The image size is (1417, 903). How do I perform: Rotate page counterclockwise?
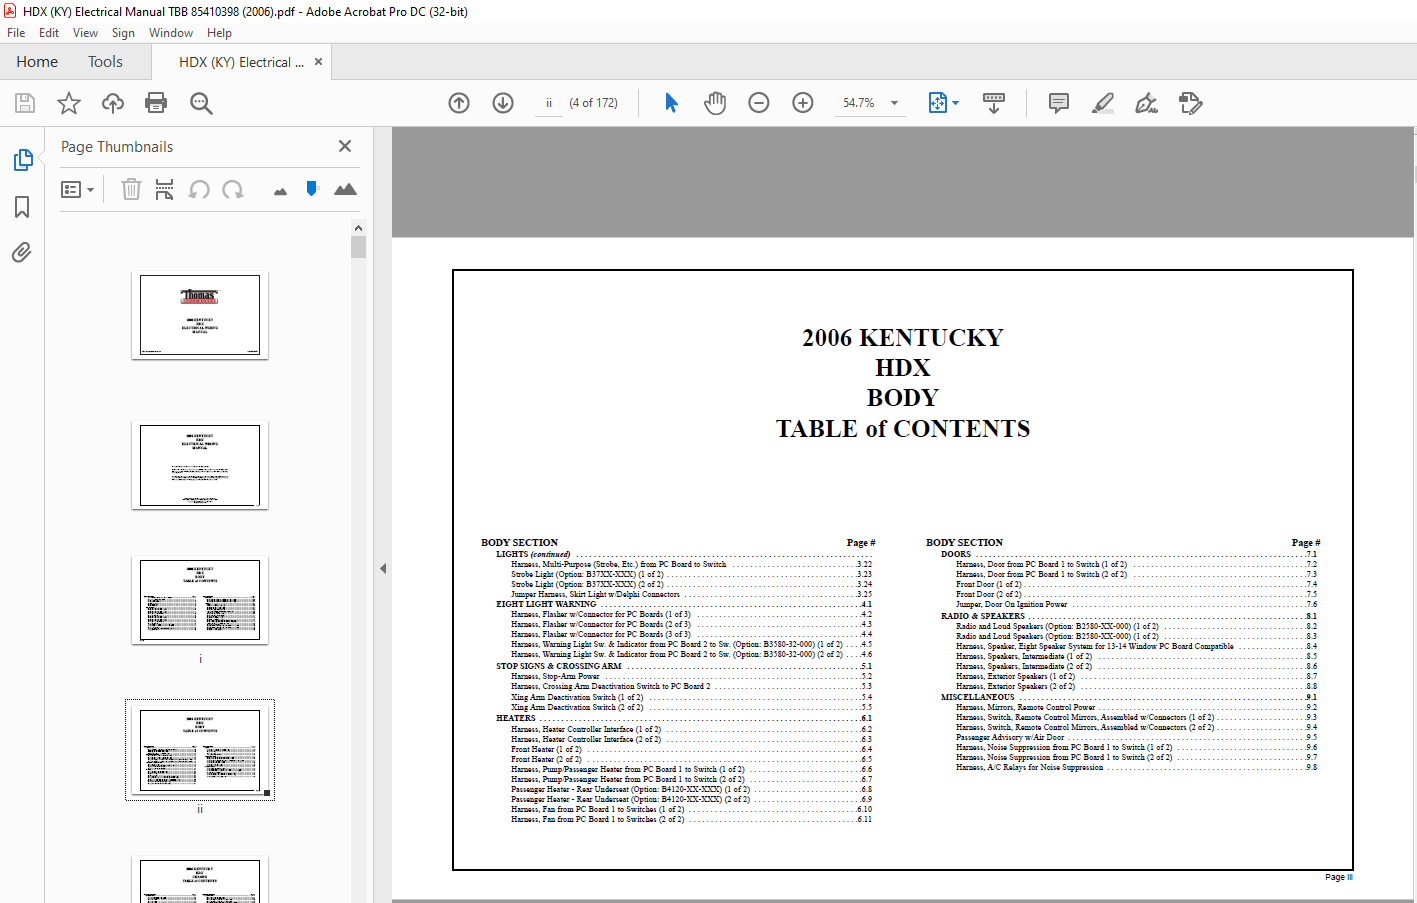click(x=199, y=189)
